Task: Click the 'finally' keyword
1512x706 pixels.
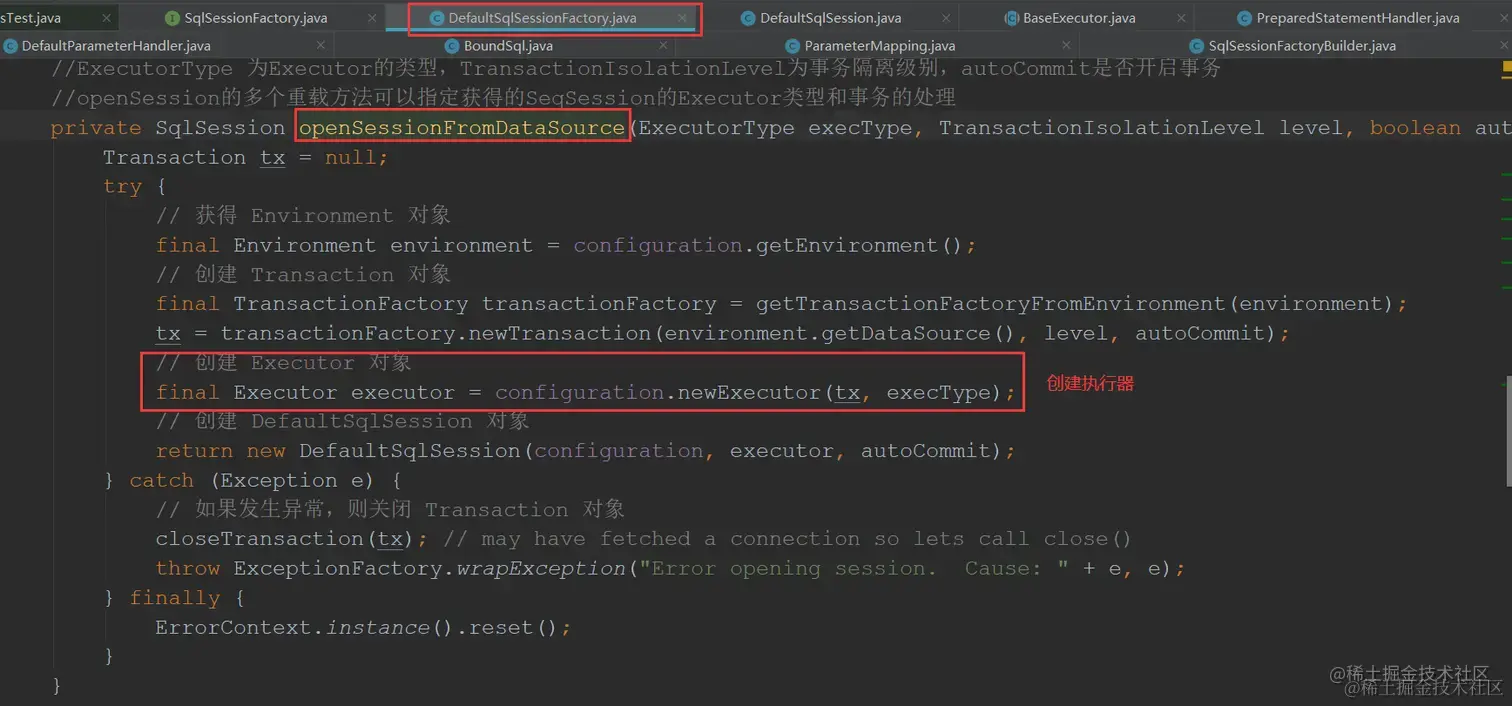Action: [174, 598]
